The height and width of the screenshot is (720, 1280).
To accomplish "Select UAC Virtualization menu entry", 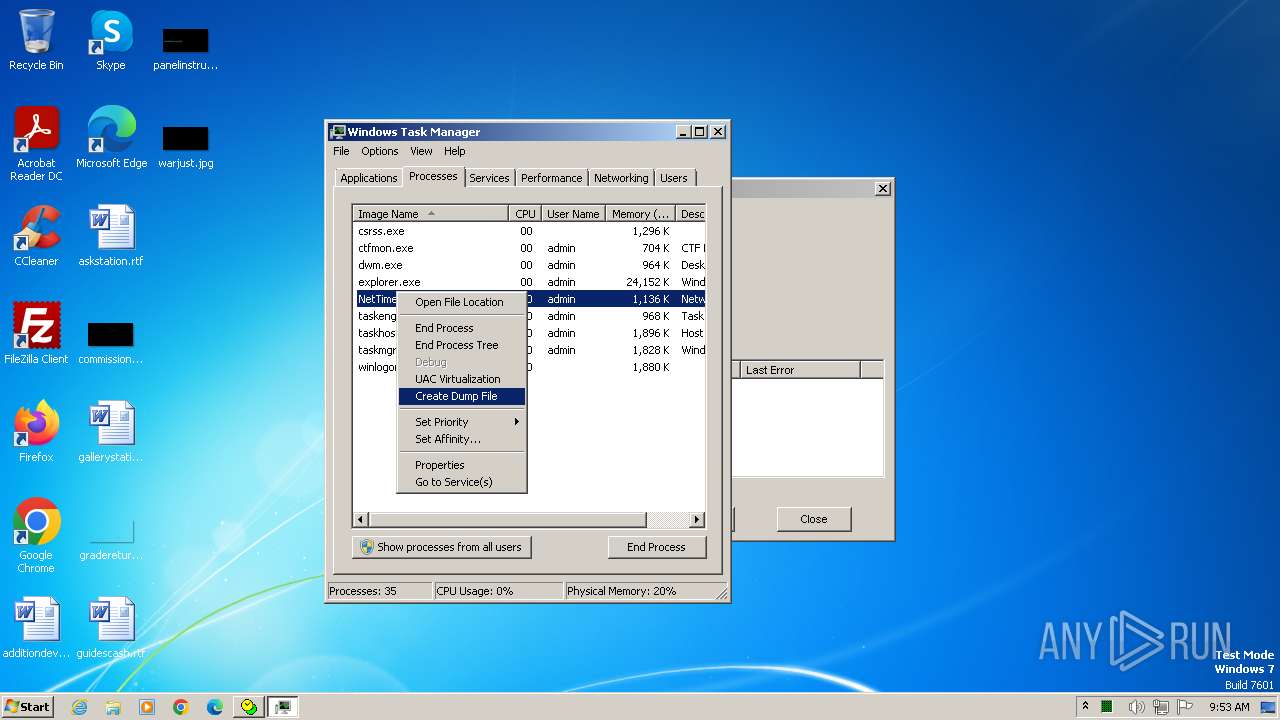I will (x=461, y=379).
